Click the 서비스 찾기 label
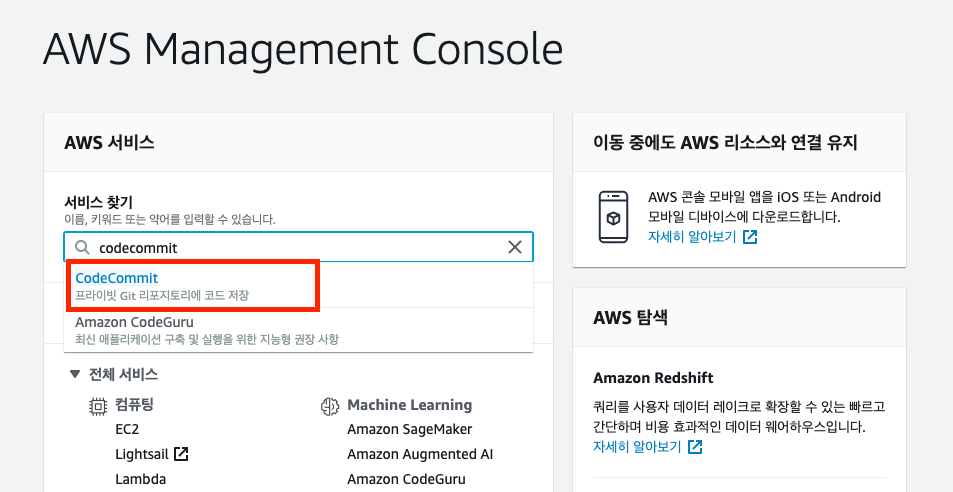Screen dimensions: 953x492 (x=98, y=202)
